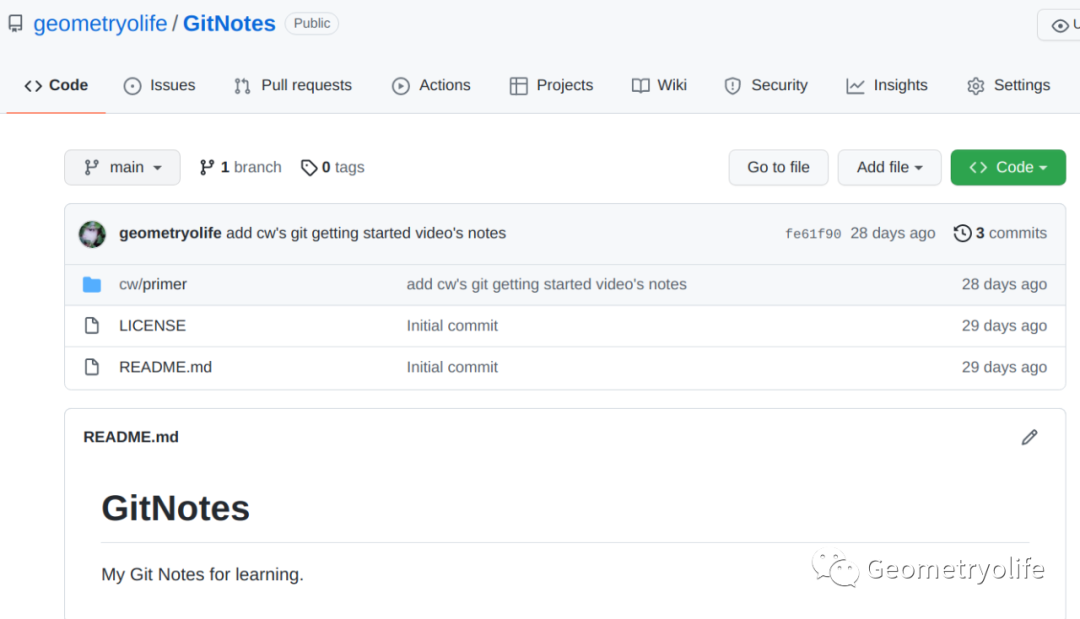The image size is (1080, 619).
Task: Open the Pull requests tab
Action: [x=293, y=86]
